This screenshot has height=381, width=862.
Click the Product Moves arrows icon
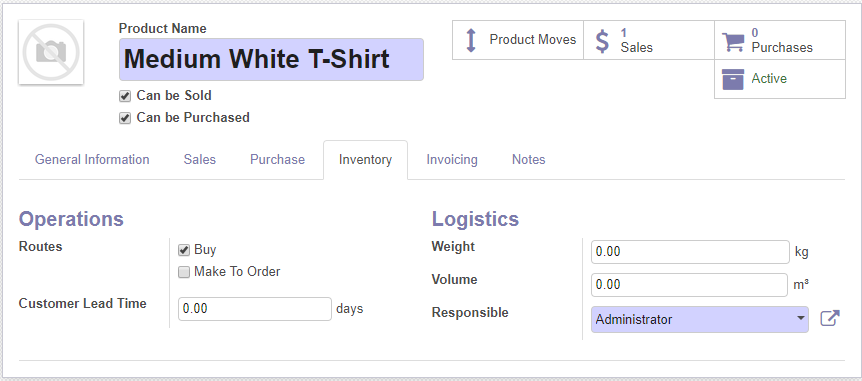point(471,40)
